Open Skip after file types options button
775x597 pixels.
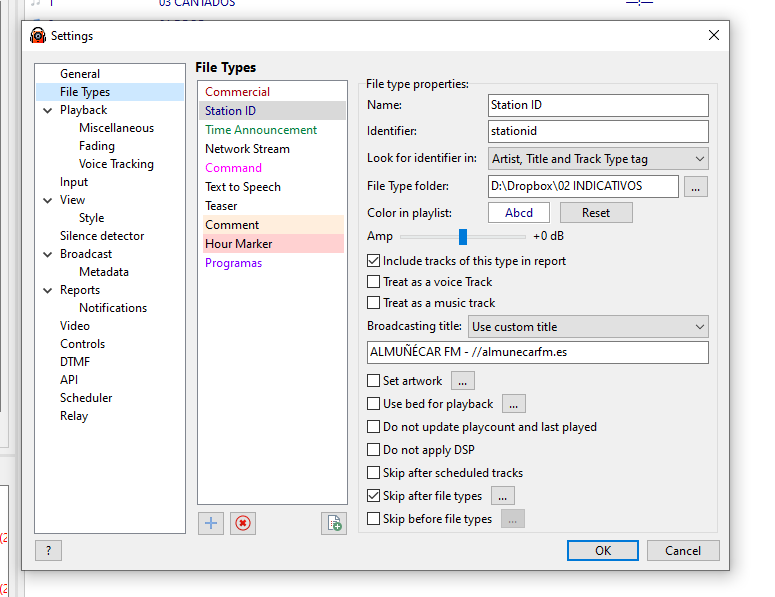point(502,496)
